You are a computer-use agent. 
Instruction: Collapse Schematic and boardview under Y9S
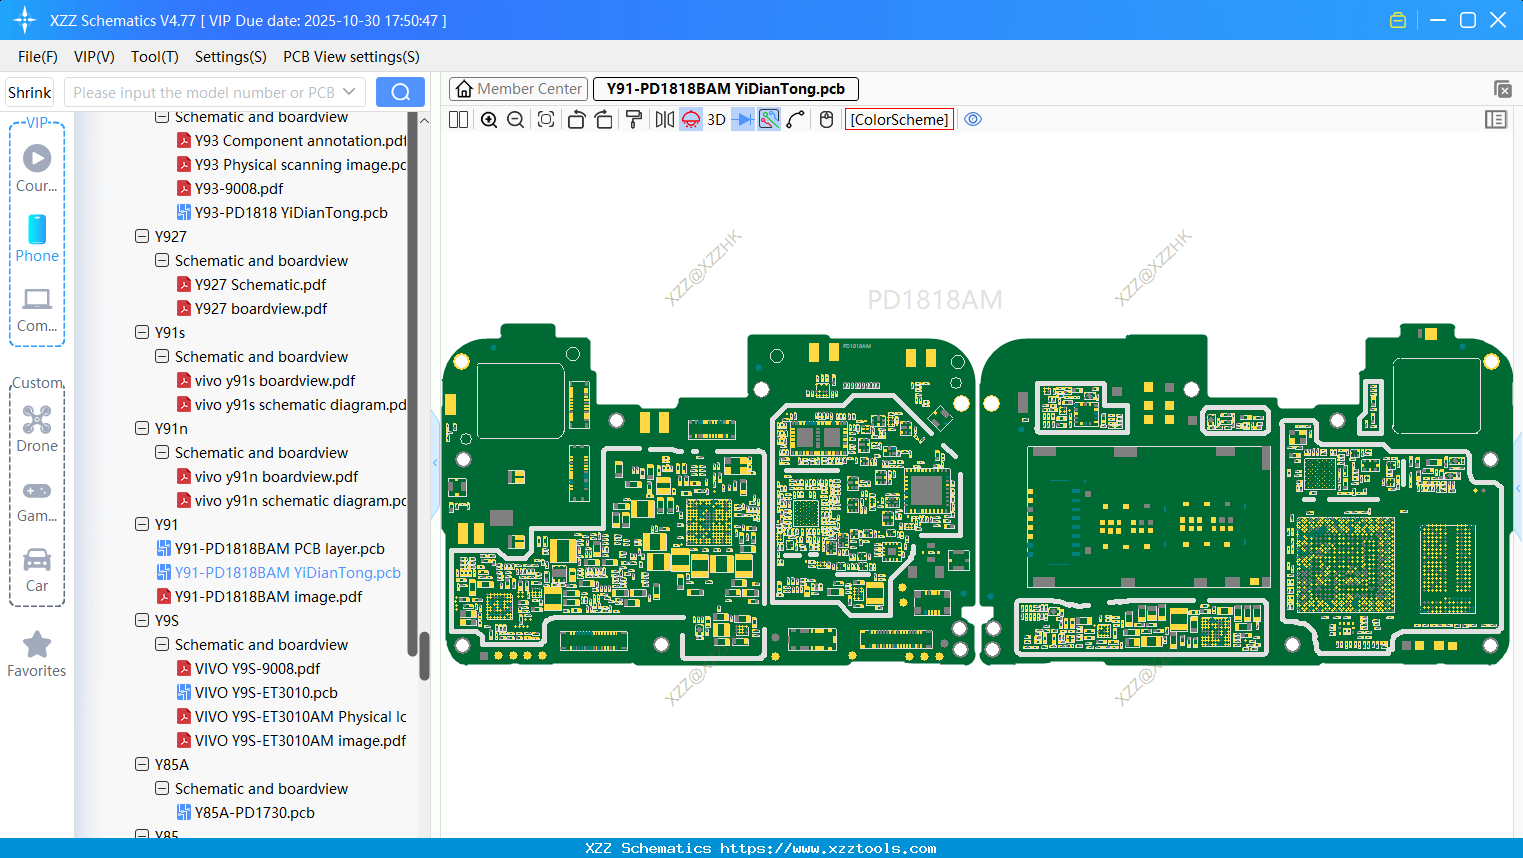pyautogui.click(x=162, y=644)
